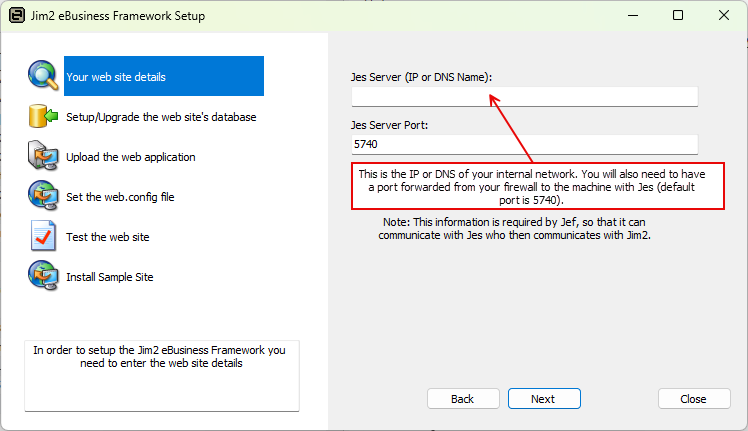
Task: Minimize the setup window
Action: (632, 16)
